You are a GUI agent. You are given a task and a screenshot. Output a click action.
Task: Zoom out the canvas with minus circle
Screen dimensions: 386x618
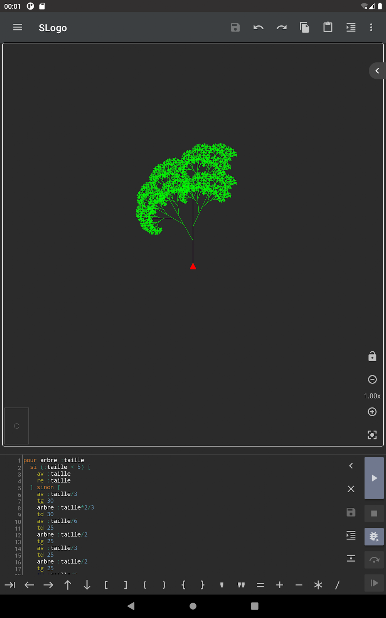[372, 380]
